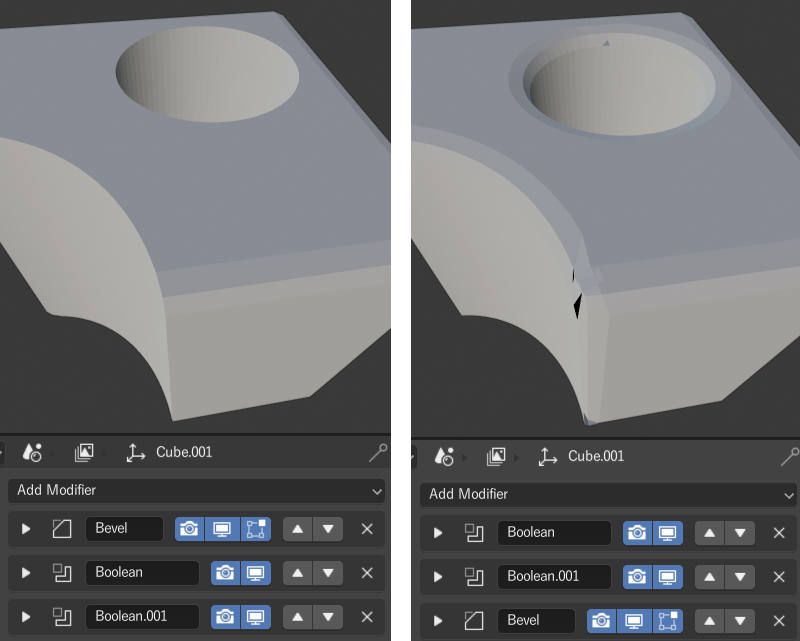Move Boolean modifier down in right panel
The height and width of the screenshot is (641, 800).
(x=740, y=533)
